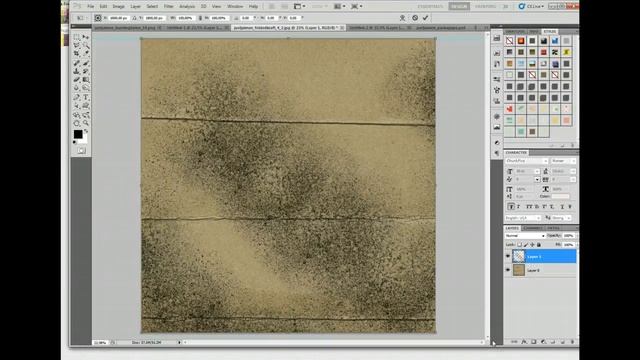Click the Delete layer trash icon
This screenshot has width=640, height=360.
(x=572, y=342)
